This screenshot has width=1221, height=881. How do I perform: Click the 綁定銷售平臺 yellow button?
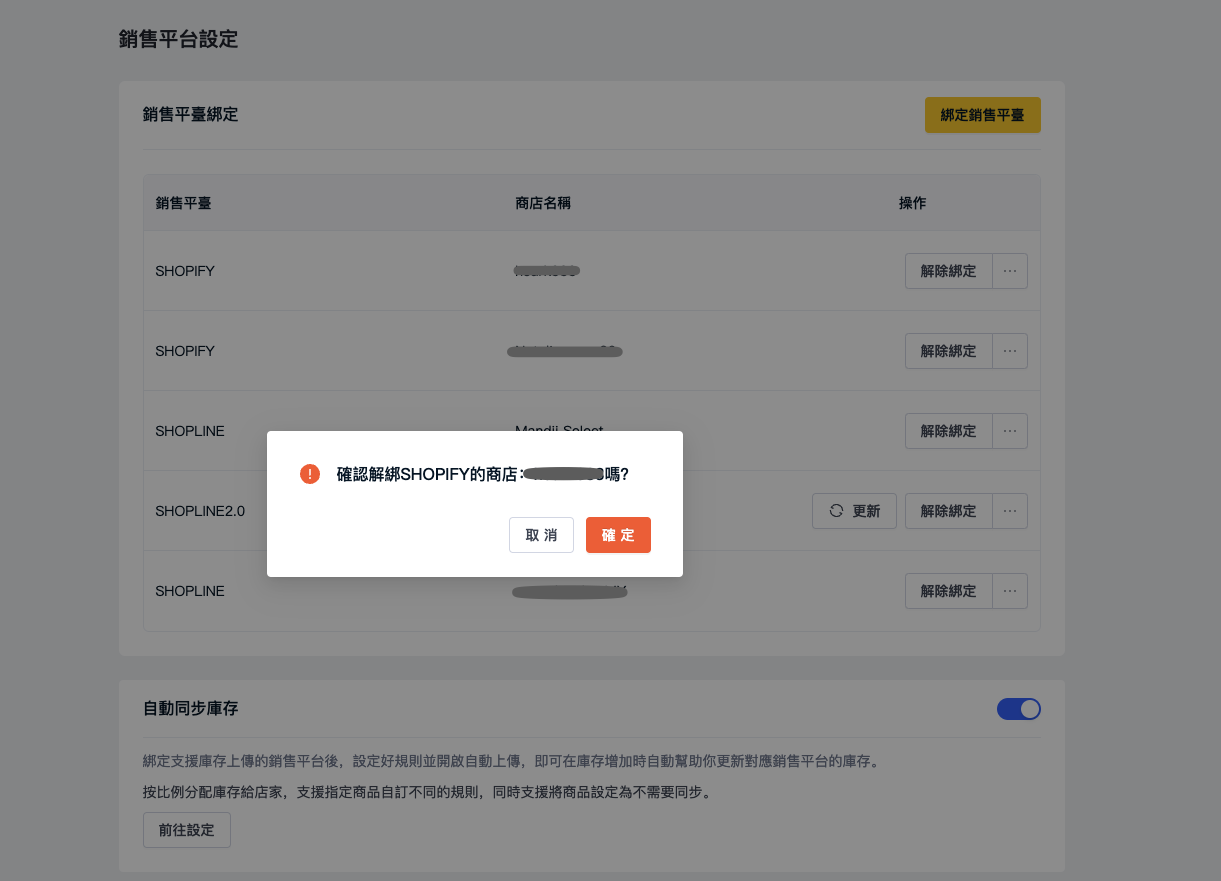pyautogui.click(x=982, y=115)
